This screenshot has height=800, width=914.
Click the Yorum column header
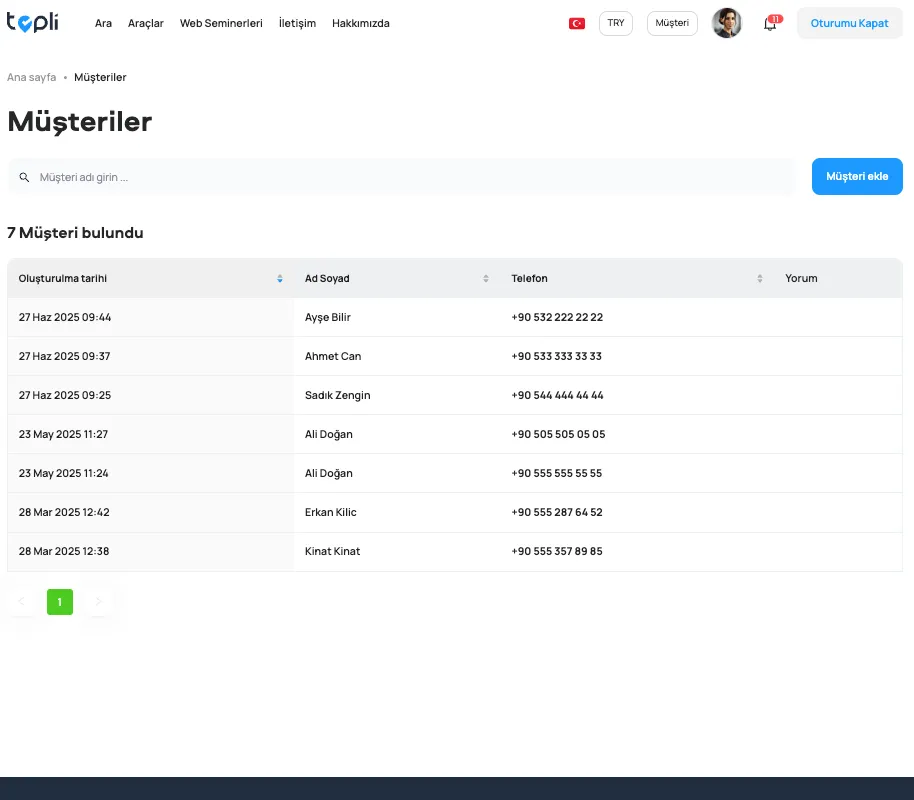[801, 279]
